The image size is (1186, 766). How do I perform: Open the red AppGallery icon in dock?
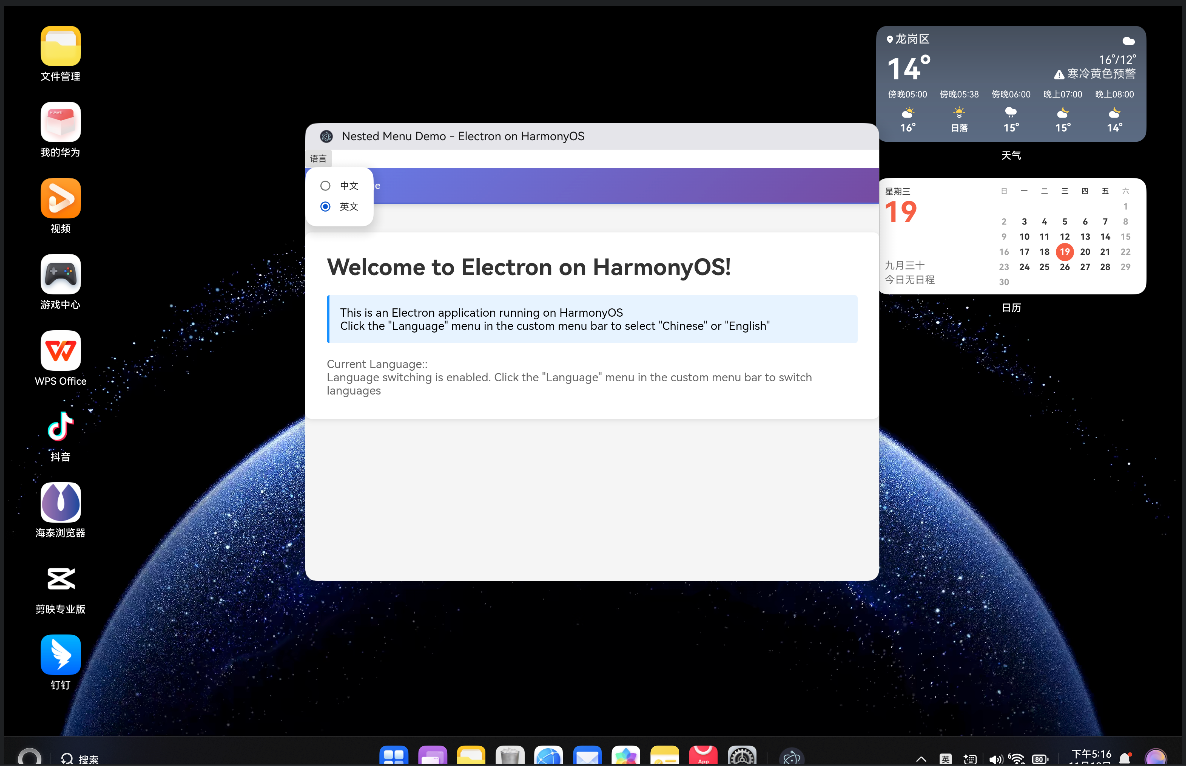tap(703, 755)
